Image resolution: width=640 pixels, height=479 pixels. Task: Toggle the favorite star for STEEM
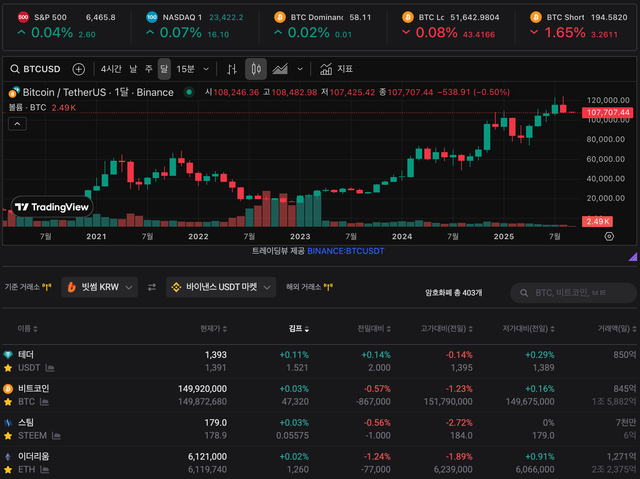point(8,436)
